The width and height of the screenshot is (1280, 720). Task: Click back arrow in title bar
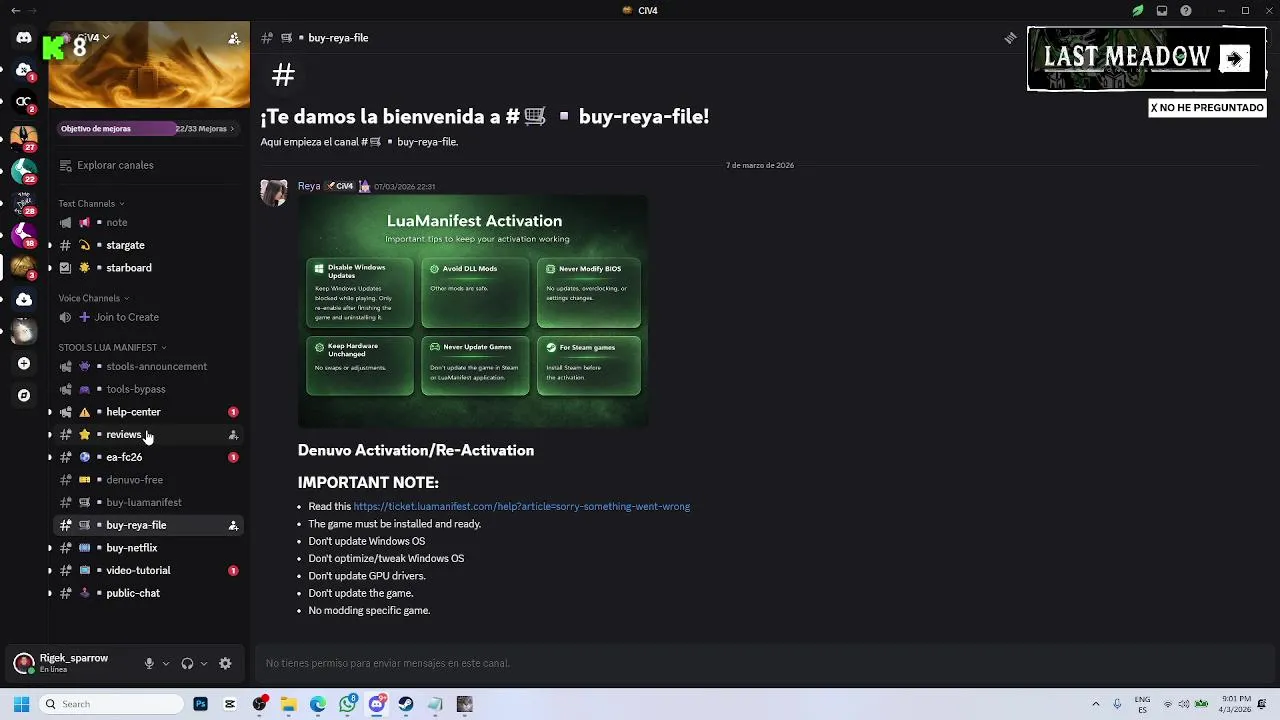coord(15,11)
